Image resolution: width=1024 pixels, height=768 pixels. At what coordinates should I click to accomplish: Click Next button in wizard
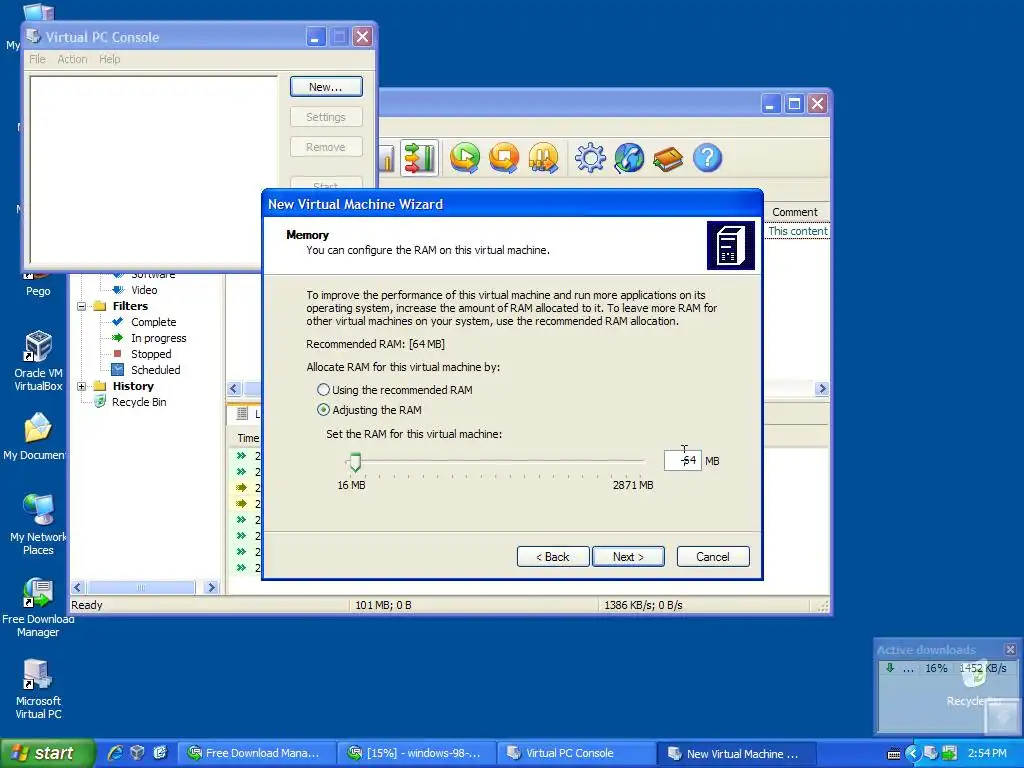click(x=628, y=556)
